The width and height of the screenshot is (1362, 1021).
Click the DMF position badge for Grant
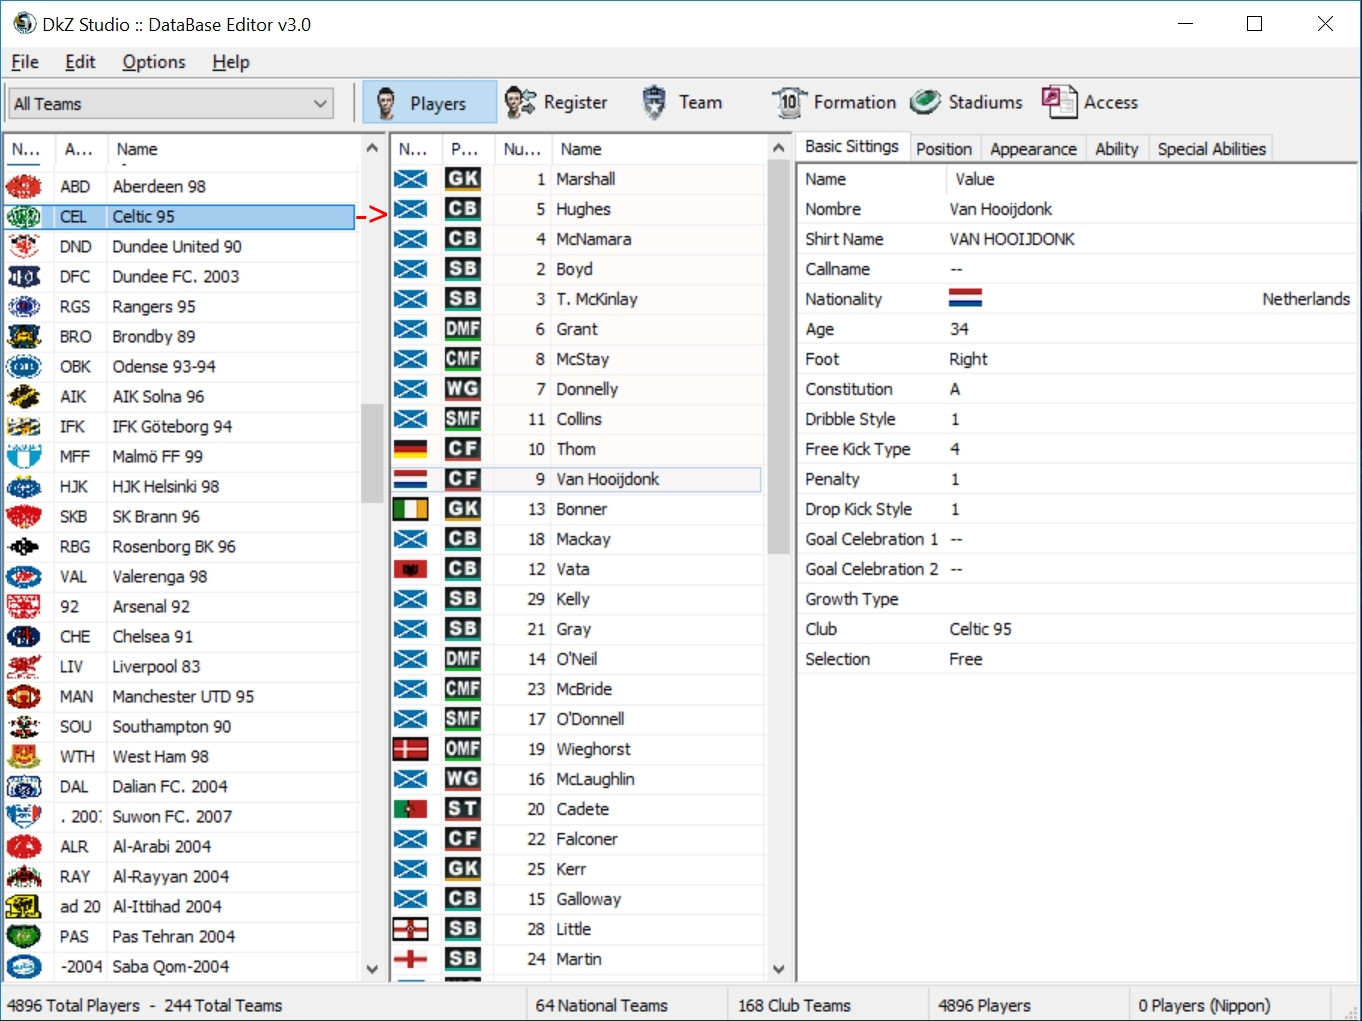coord(463,329)
